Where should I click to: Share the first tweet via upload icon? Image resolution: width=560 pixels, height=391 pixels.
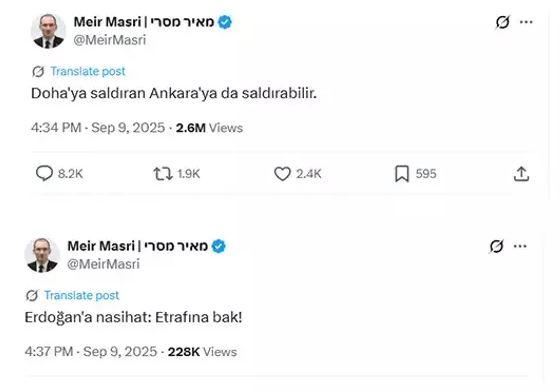click(x=521, y=174)
